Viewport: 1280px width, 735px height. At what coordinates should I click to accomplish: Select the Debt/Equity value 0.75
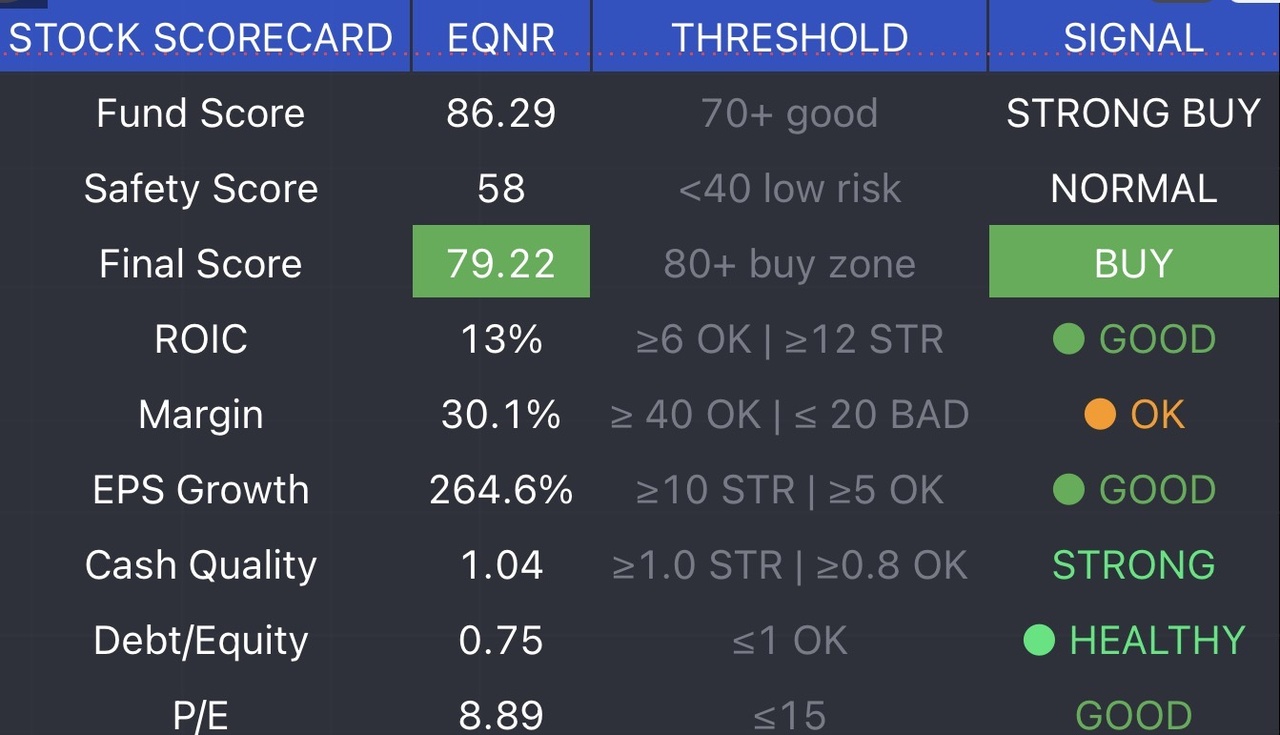(x=501, y=640)
